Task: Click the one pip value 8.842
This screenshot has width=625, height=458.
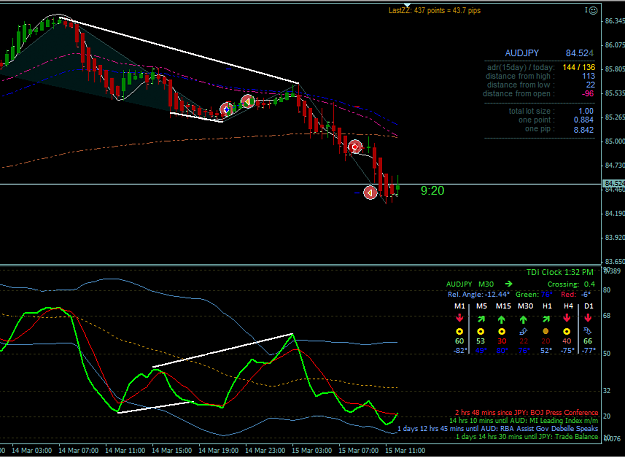Action: coord(584,130)
